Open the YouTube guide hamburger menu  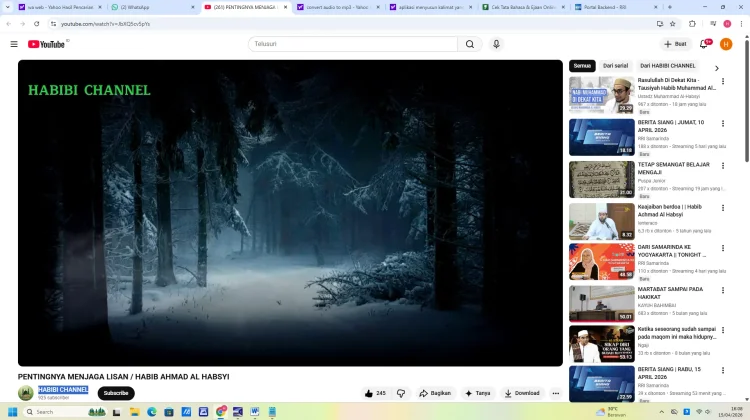pos(14,44)
